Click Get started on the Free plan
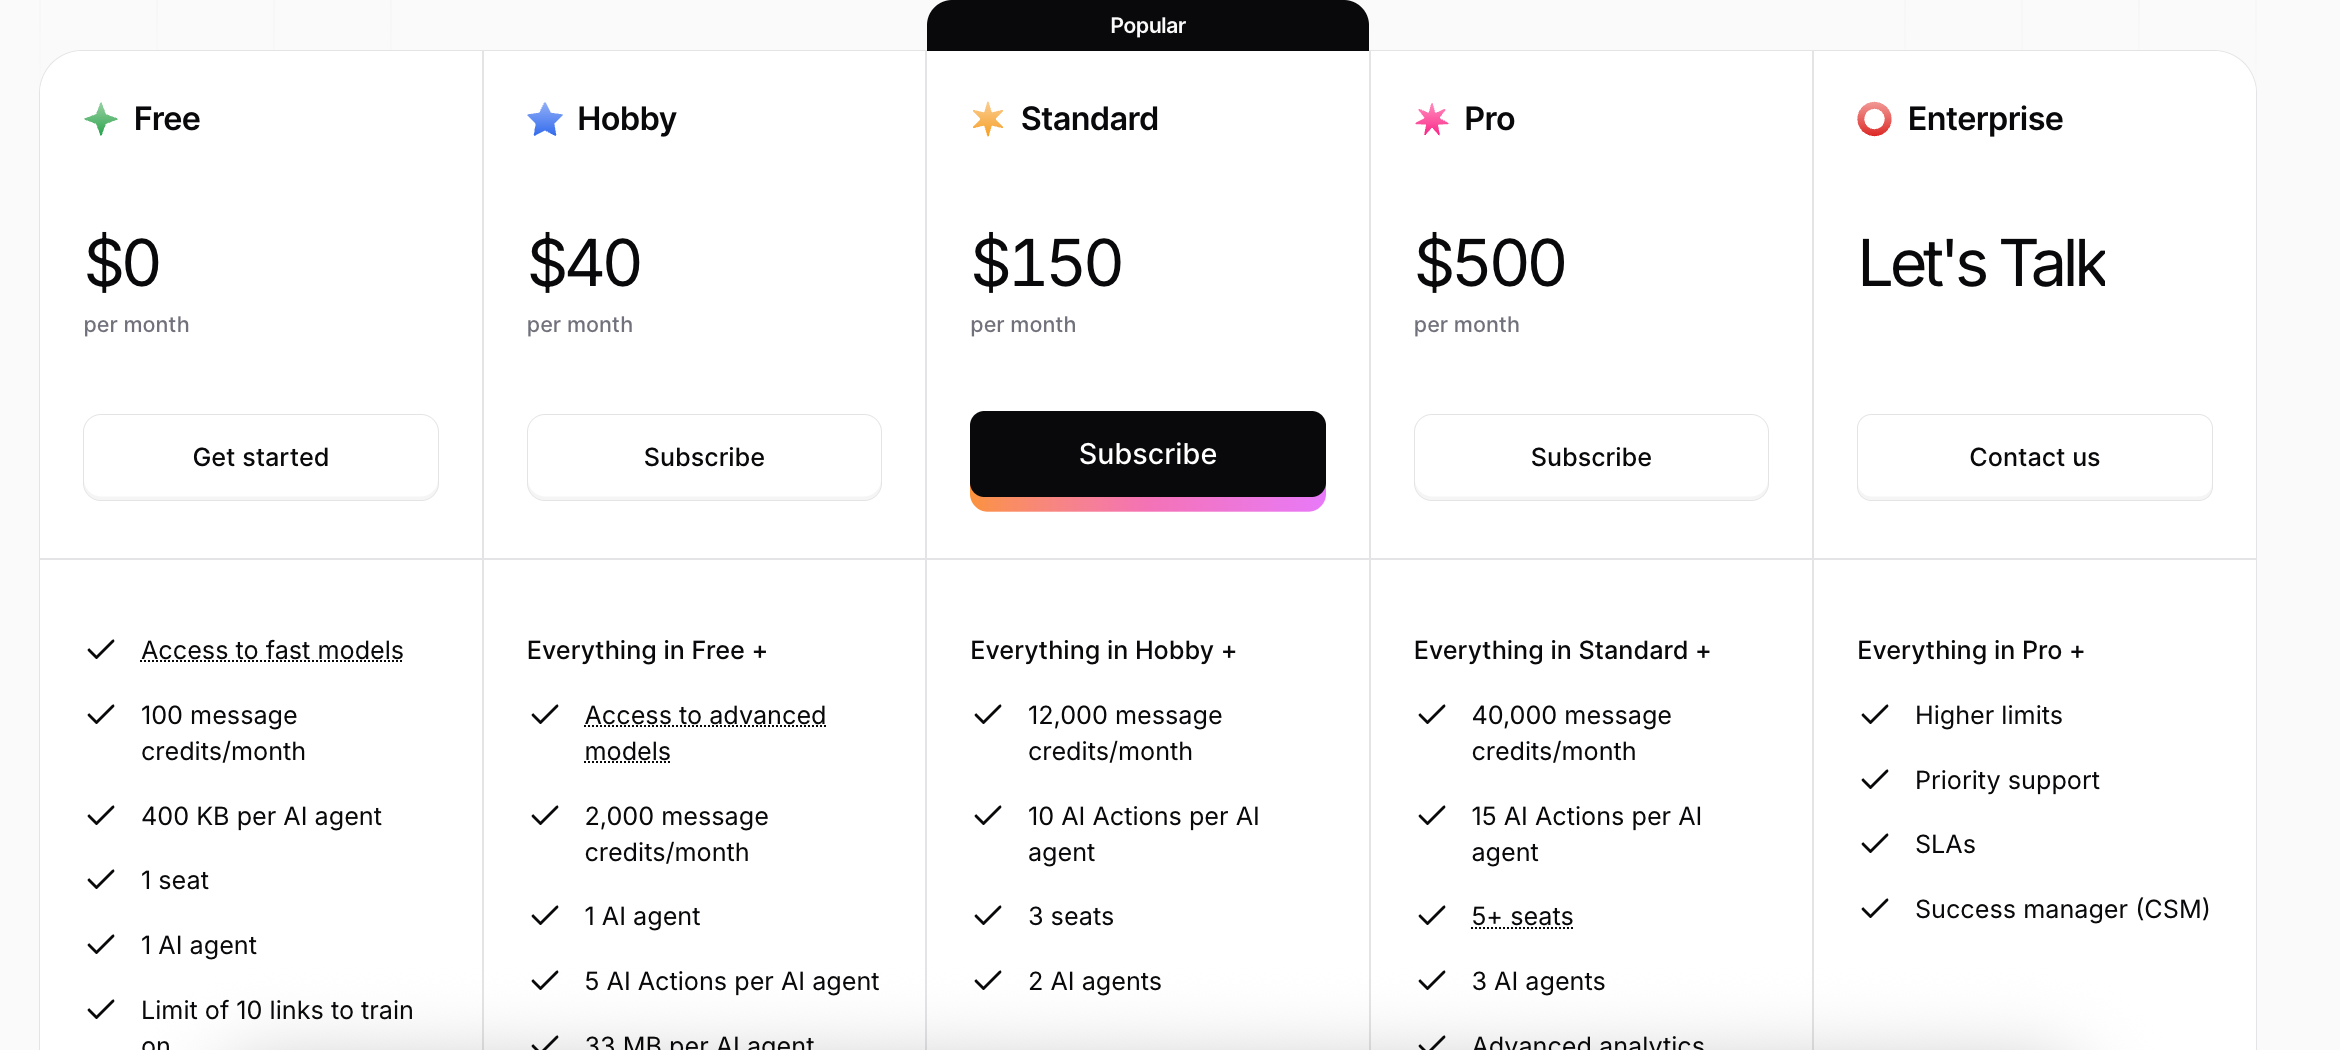This screenshot has width=2340, height=1050. click(261, 457)
